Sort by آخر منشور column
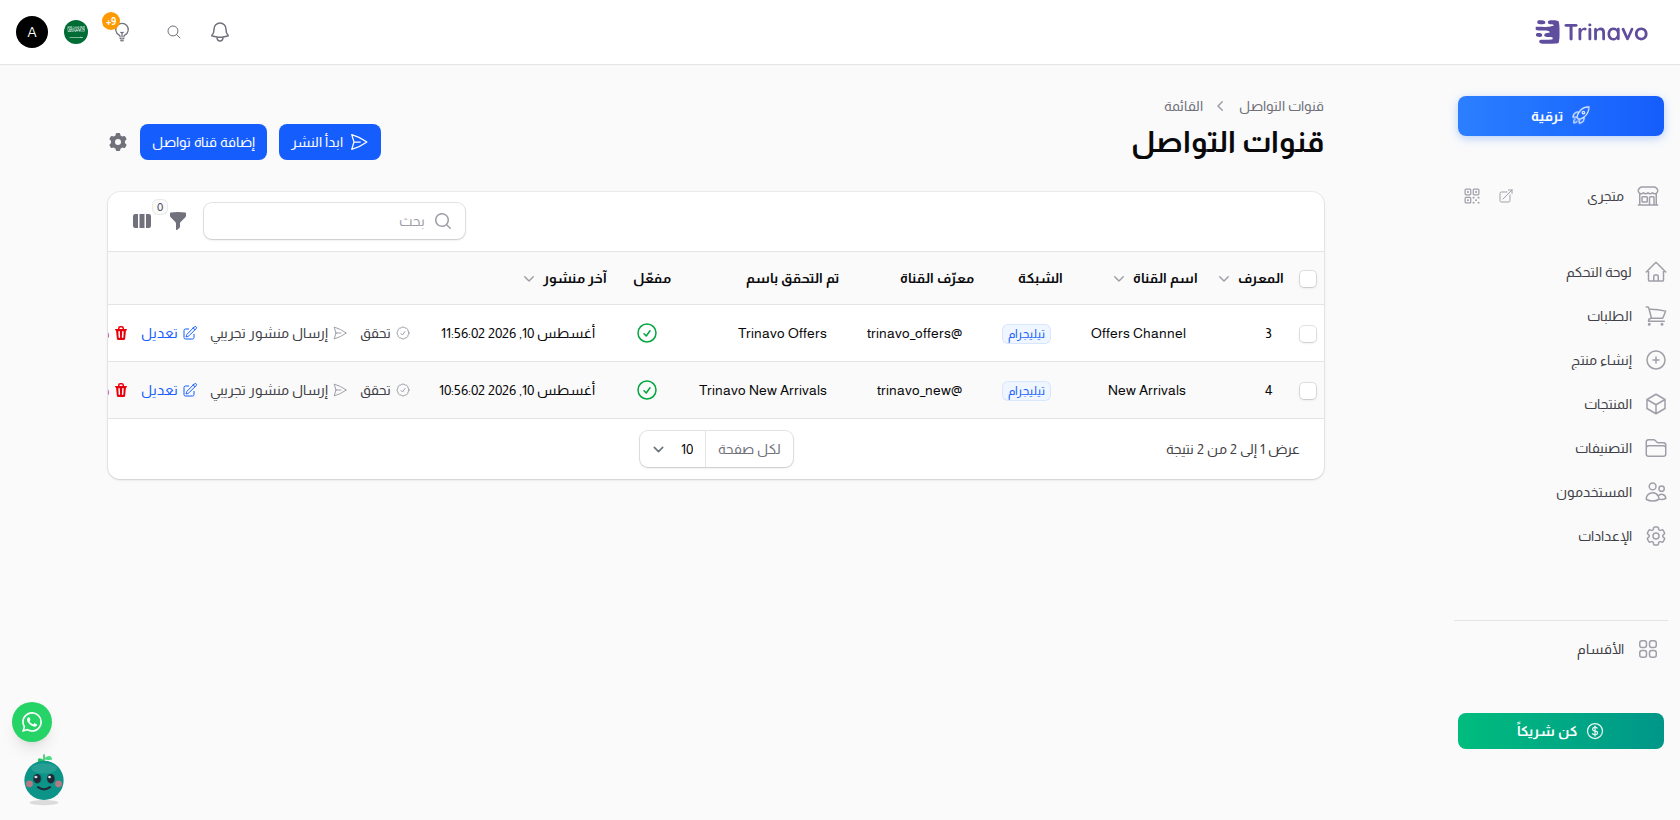The width and height of the screenshot is (1680, 820). pos(565,278)
